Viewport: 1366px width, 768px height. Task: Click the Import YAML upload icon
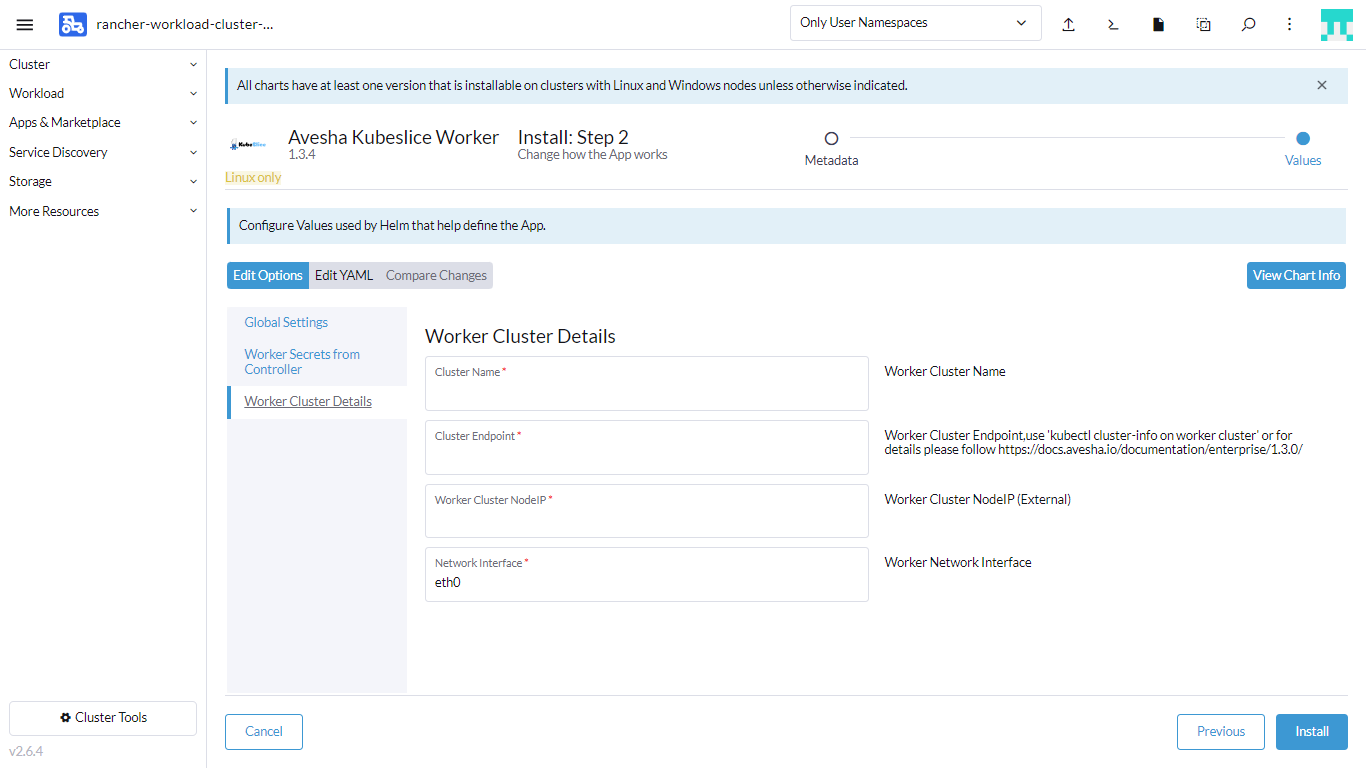click(1068, 25)
